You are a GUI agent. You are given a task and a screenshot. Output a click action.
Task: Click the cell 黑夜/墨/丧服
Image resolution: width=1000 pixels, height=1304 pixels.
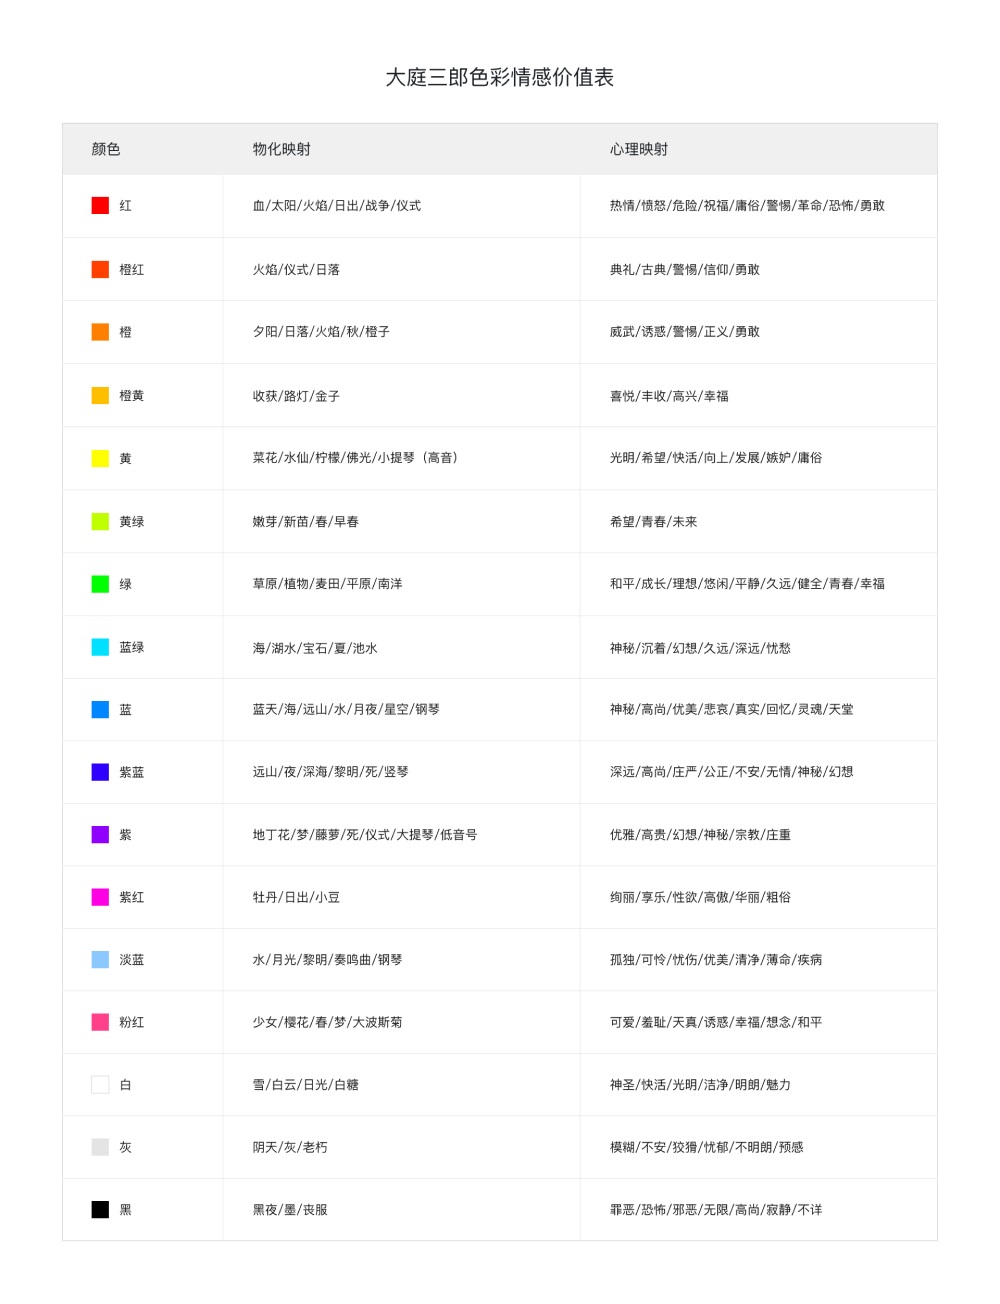click(401, 1209)
